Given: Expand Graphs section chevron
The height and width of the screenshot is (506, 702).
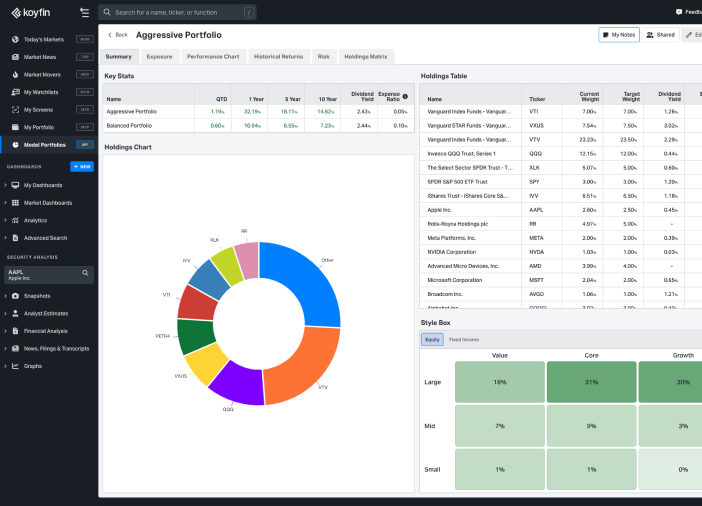Looking at the screenshot, I should point(5,366).
